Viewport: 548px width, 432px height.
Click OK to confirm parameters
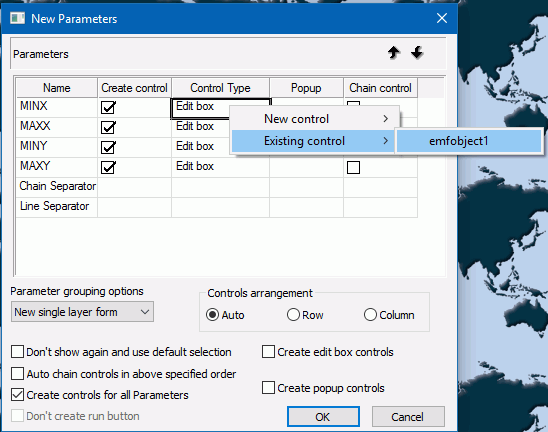(x=323, y=417)
